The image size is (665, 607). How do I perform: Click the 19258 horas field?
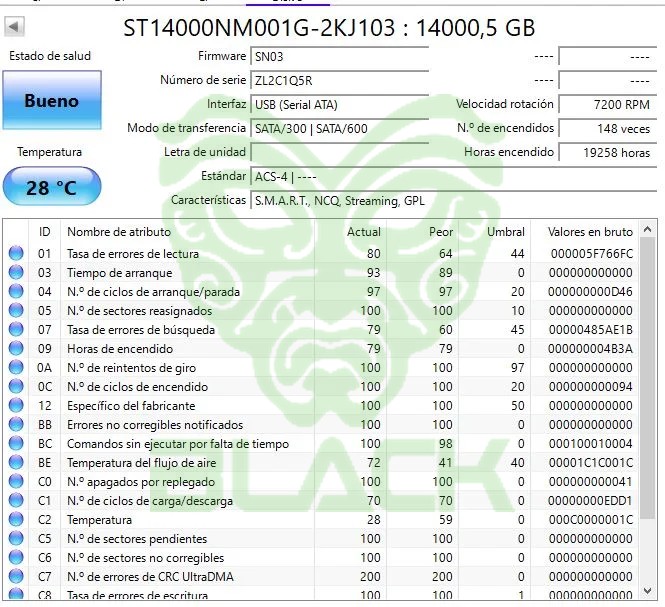(x=608, y=152)
